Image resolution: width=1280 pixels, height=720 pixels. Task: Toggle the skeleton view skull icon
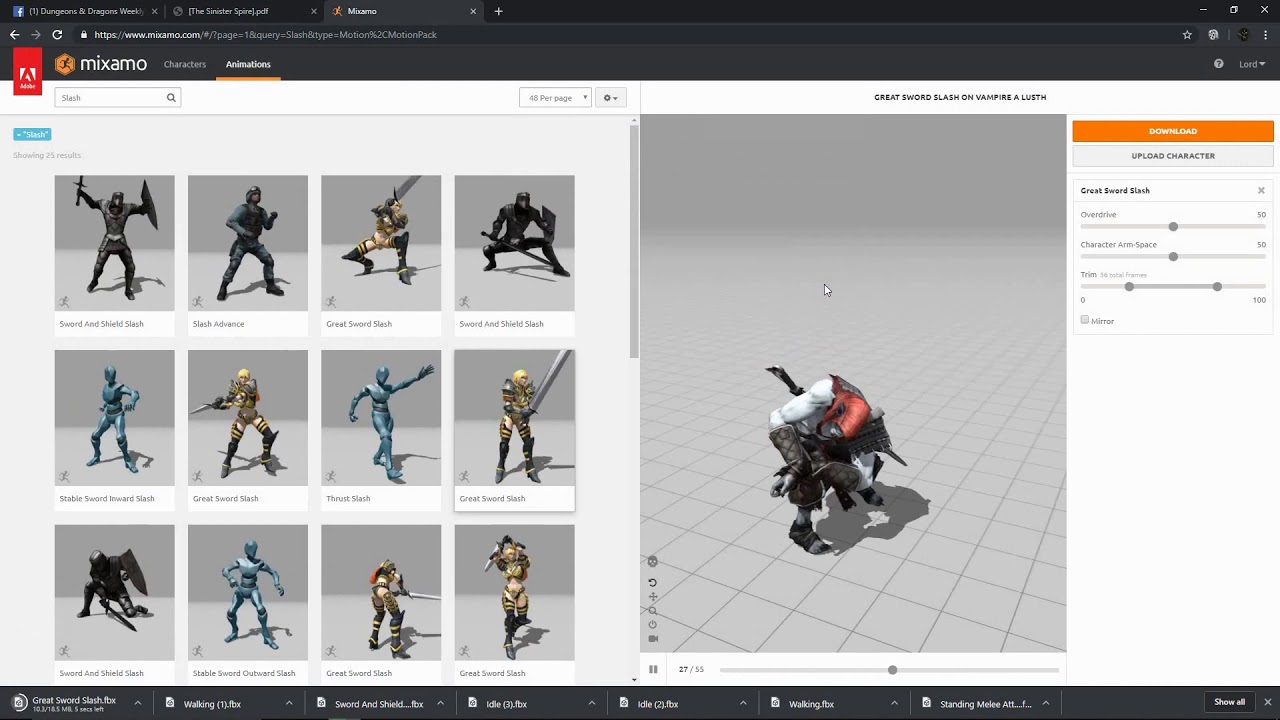tap(652, 562)
